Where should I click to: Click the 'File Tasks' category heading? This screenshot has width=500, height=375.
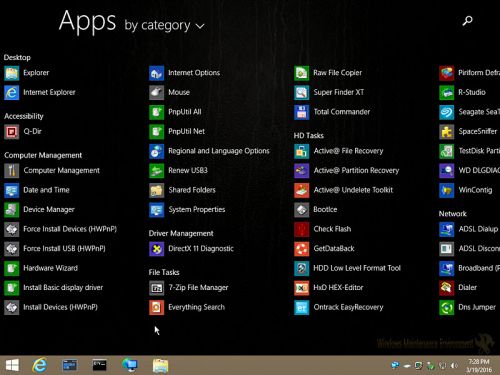click(x=164, y=272)
